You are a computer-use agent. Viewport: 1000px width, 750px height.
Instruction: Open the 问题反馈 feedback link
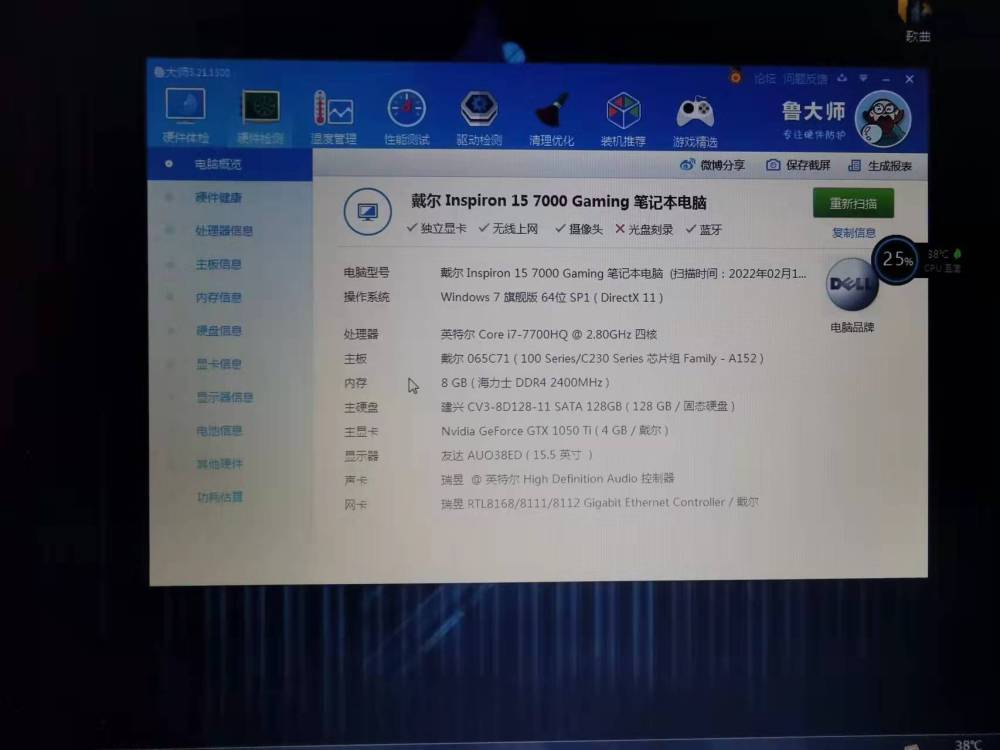805,79
